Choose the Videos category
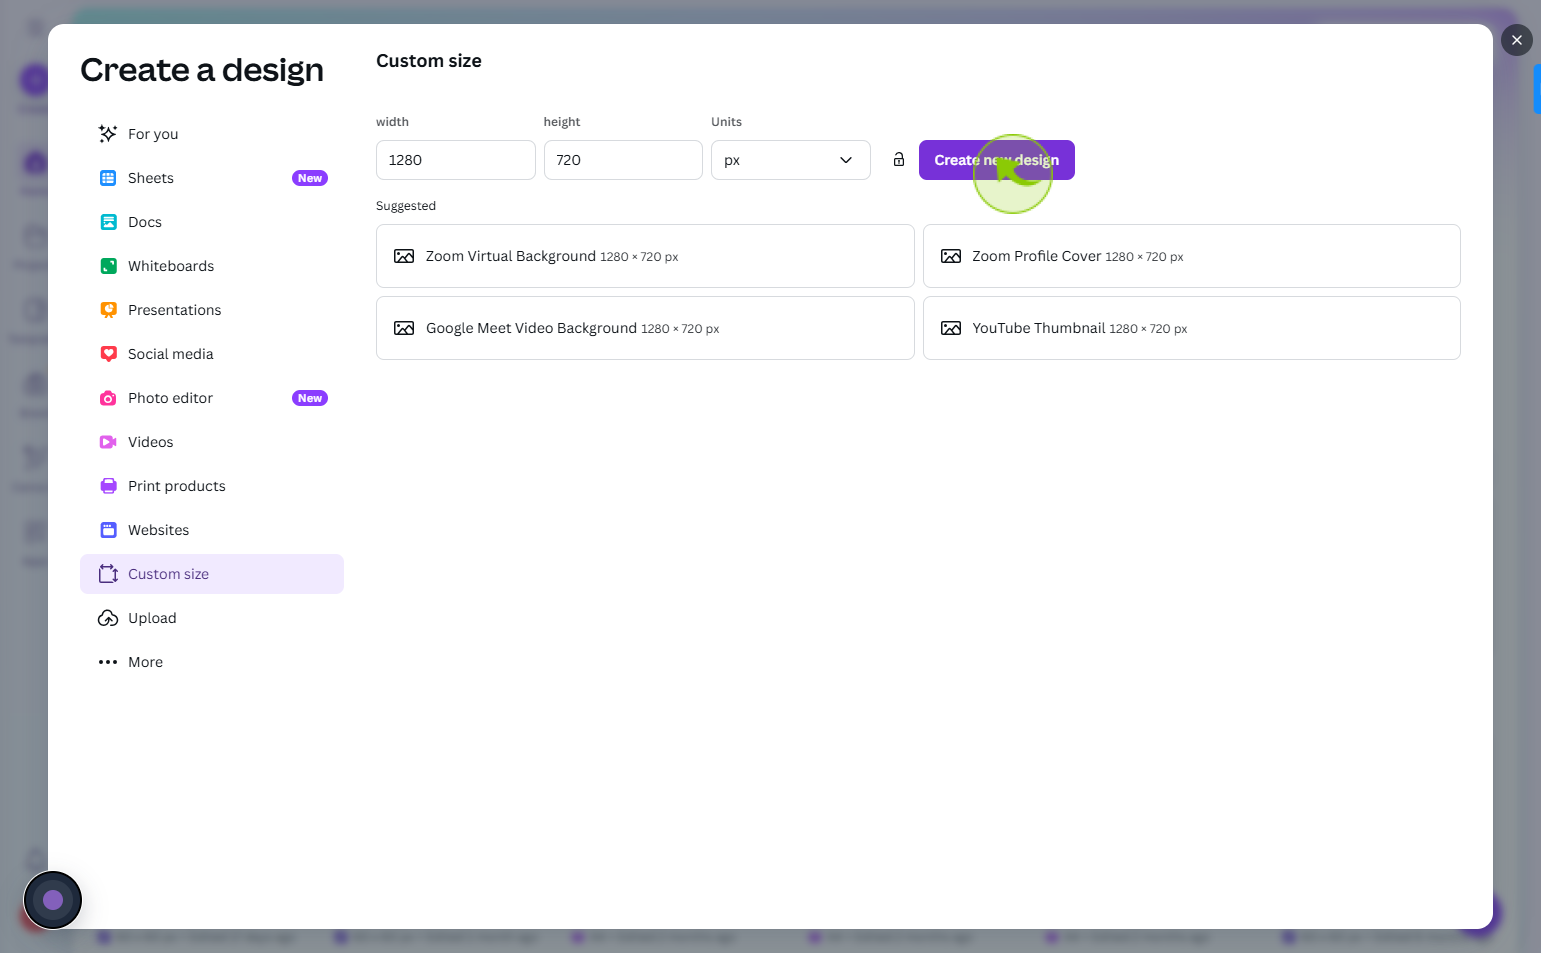This screenshot has width=1541, height=953. (212, 442)
